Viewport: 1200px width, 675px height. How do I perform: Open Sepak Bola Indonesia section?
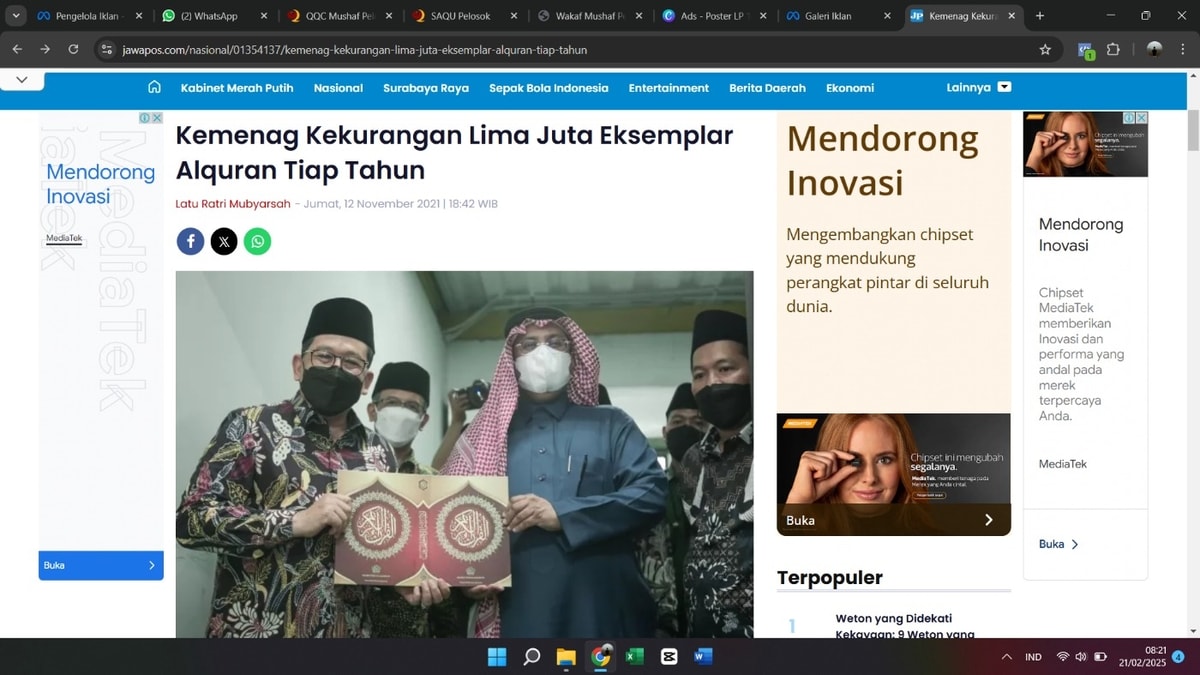pyautogui.click(x=548, y=88)
